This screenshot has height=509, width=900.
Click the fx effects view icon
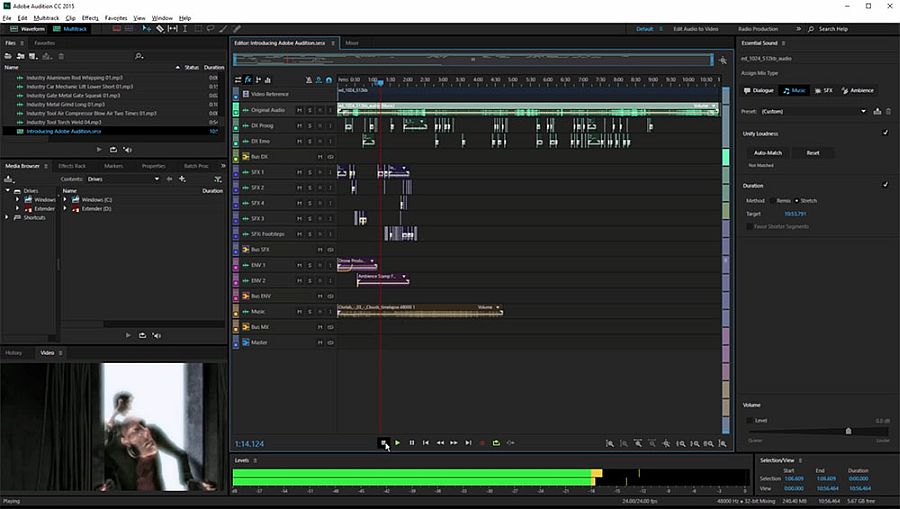click(x=248, y=79)
